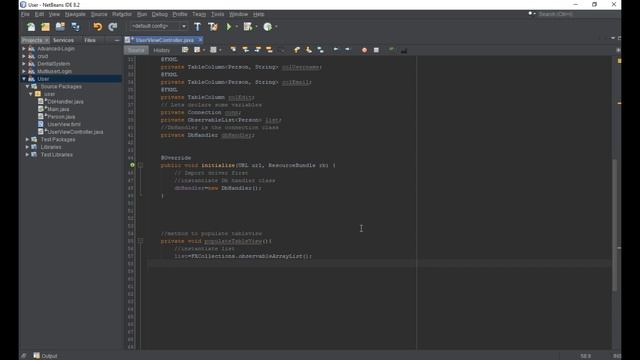Minimize the Projects window group

point(117,40)
